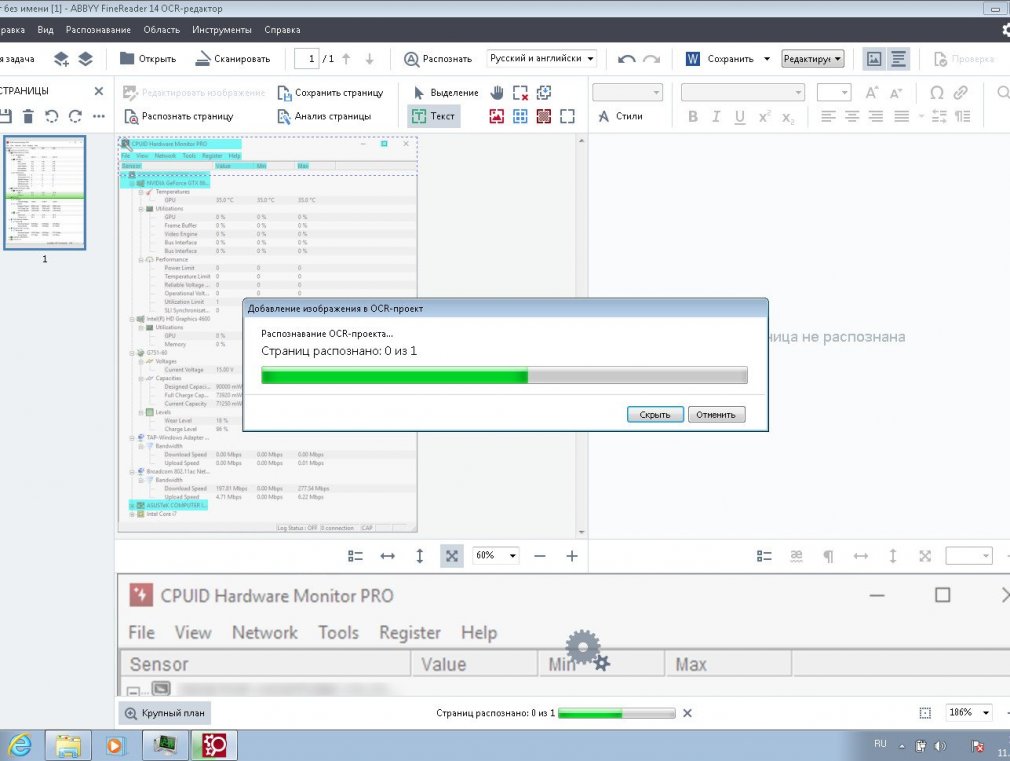
Task: Click Сохранить страницу button
Action: 330,93
